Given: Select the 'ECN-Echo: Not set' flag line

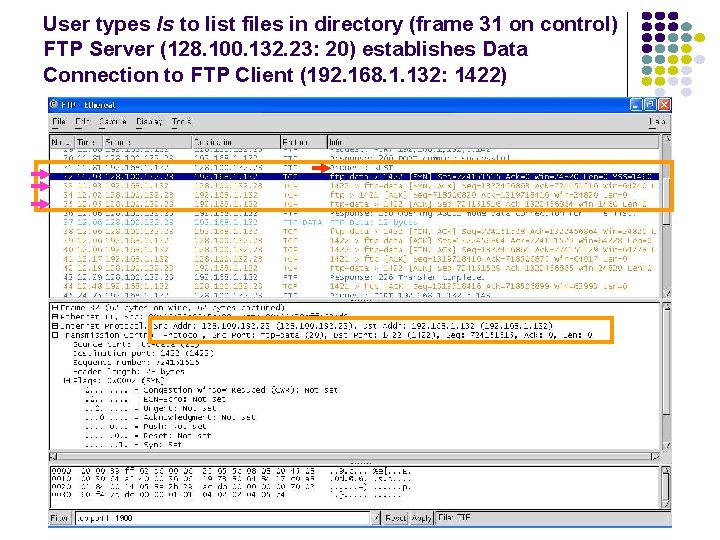Looking at the screenshot, I should (x=155, y=399).
